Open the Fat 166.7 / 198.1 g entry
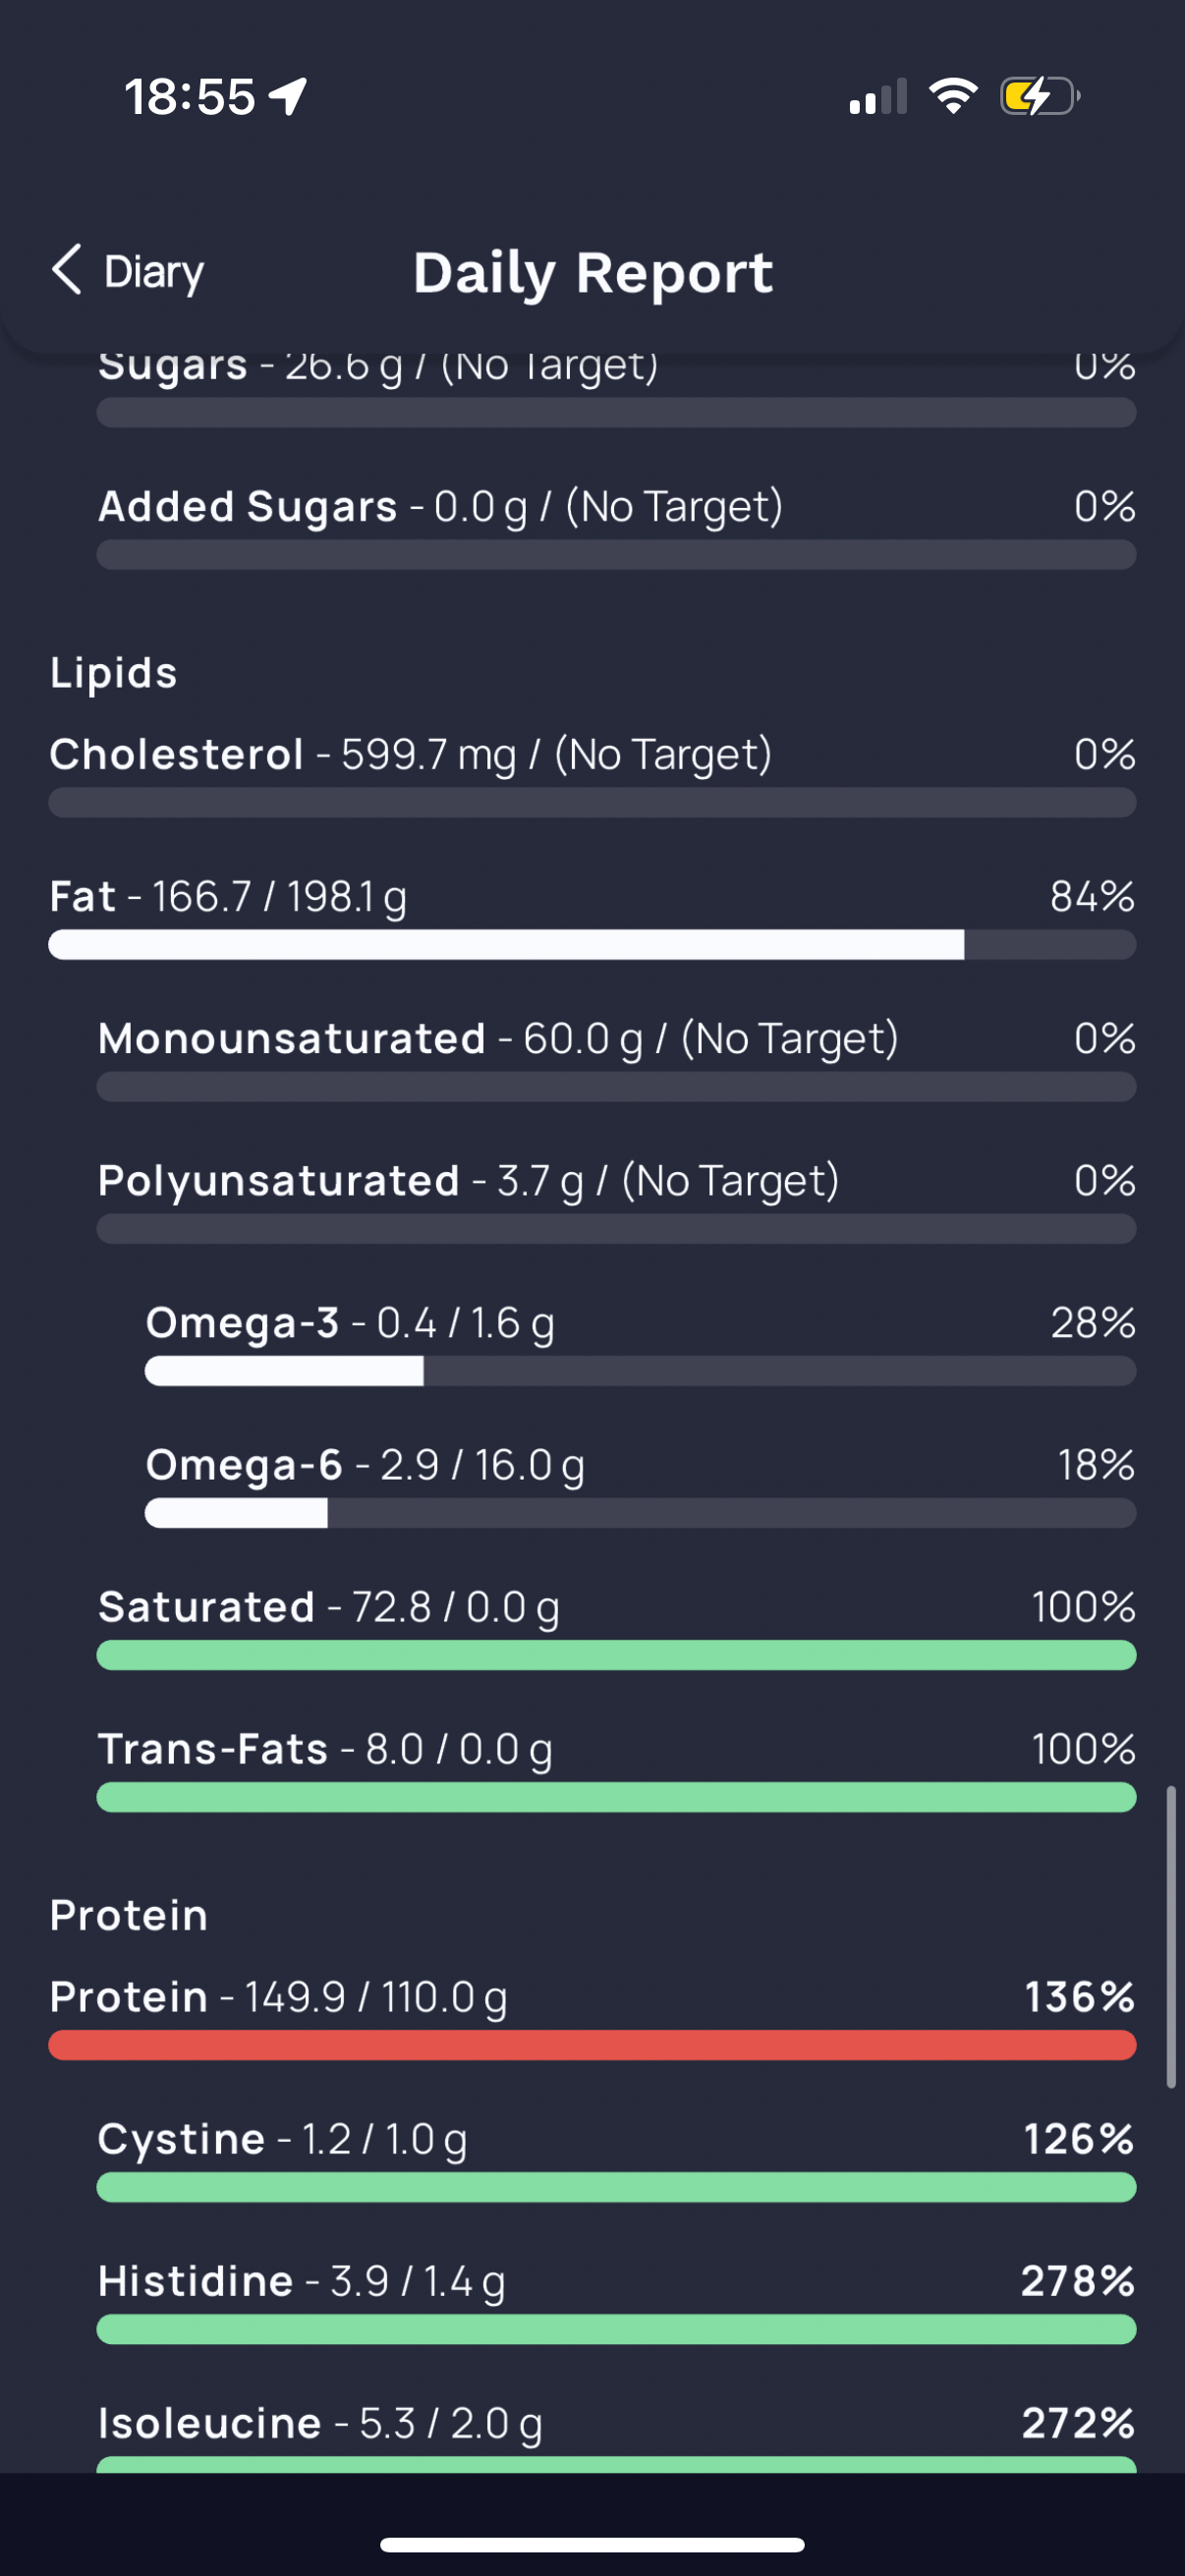Screen dimensions: 1185x2576 [592, 917]
